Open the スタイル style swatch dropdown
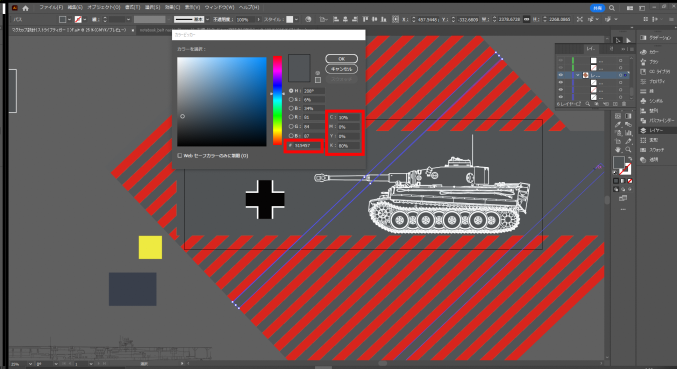Screen dimensions: 677x369 click(296, 19)
